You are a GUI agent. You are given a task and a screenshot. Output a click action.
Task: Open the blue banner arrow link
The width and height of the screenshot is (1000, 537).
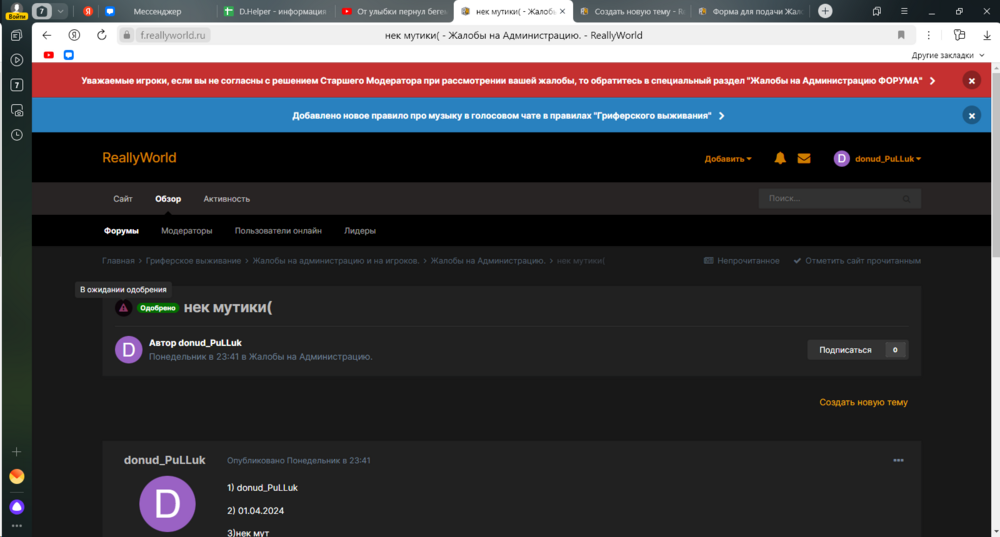click(721, 116)
